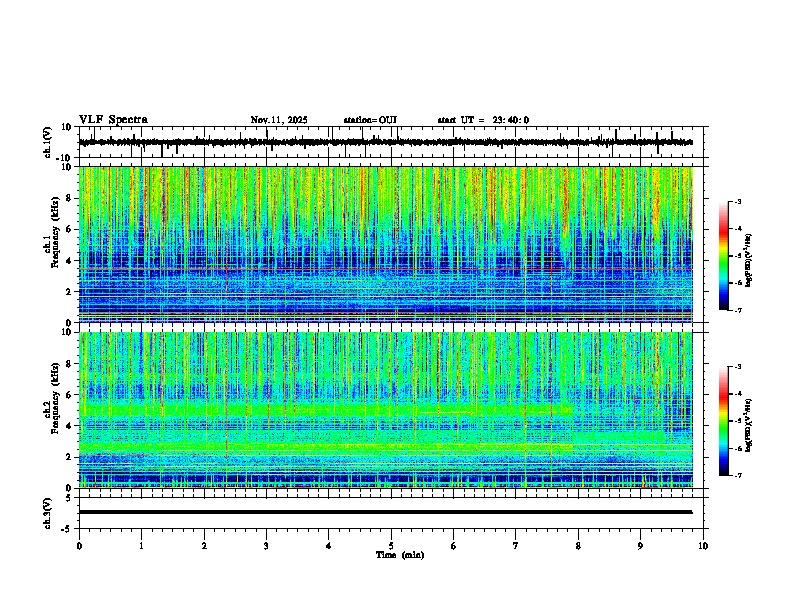This screenshot has height=612, width=792.
Task: Click the ch.1 voltage waveform trace
Action: tap(385, 142)
